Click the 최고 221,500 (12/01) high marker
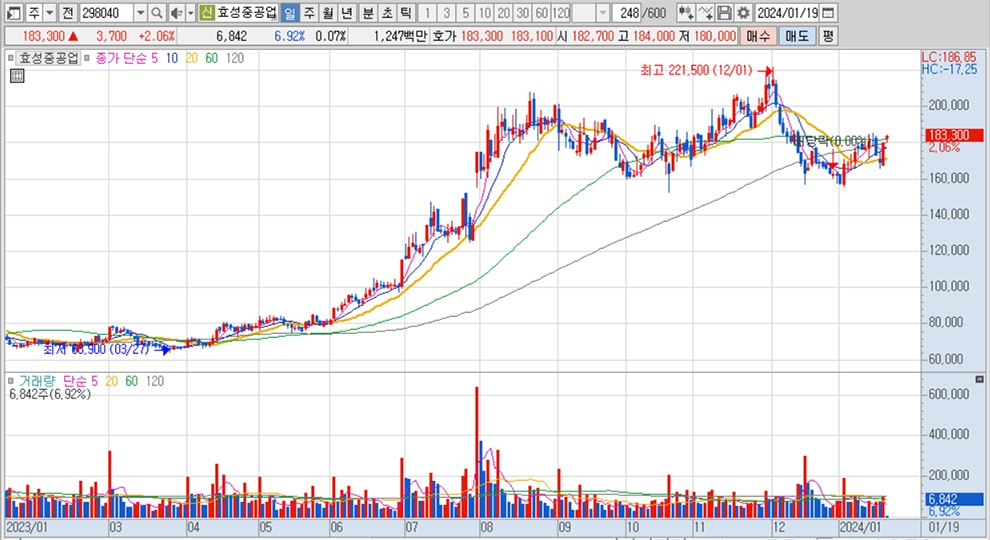 tap(696, 70)
